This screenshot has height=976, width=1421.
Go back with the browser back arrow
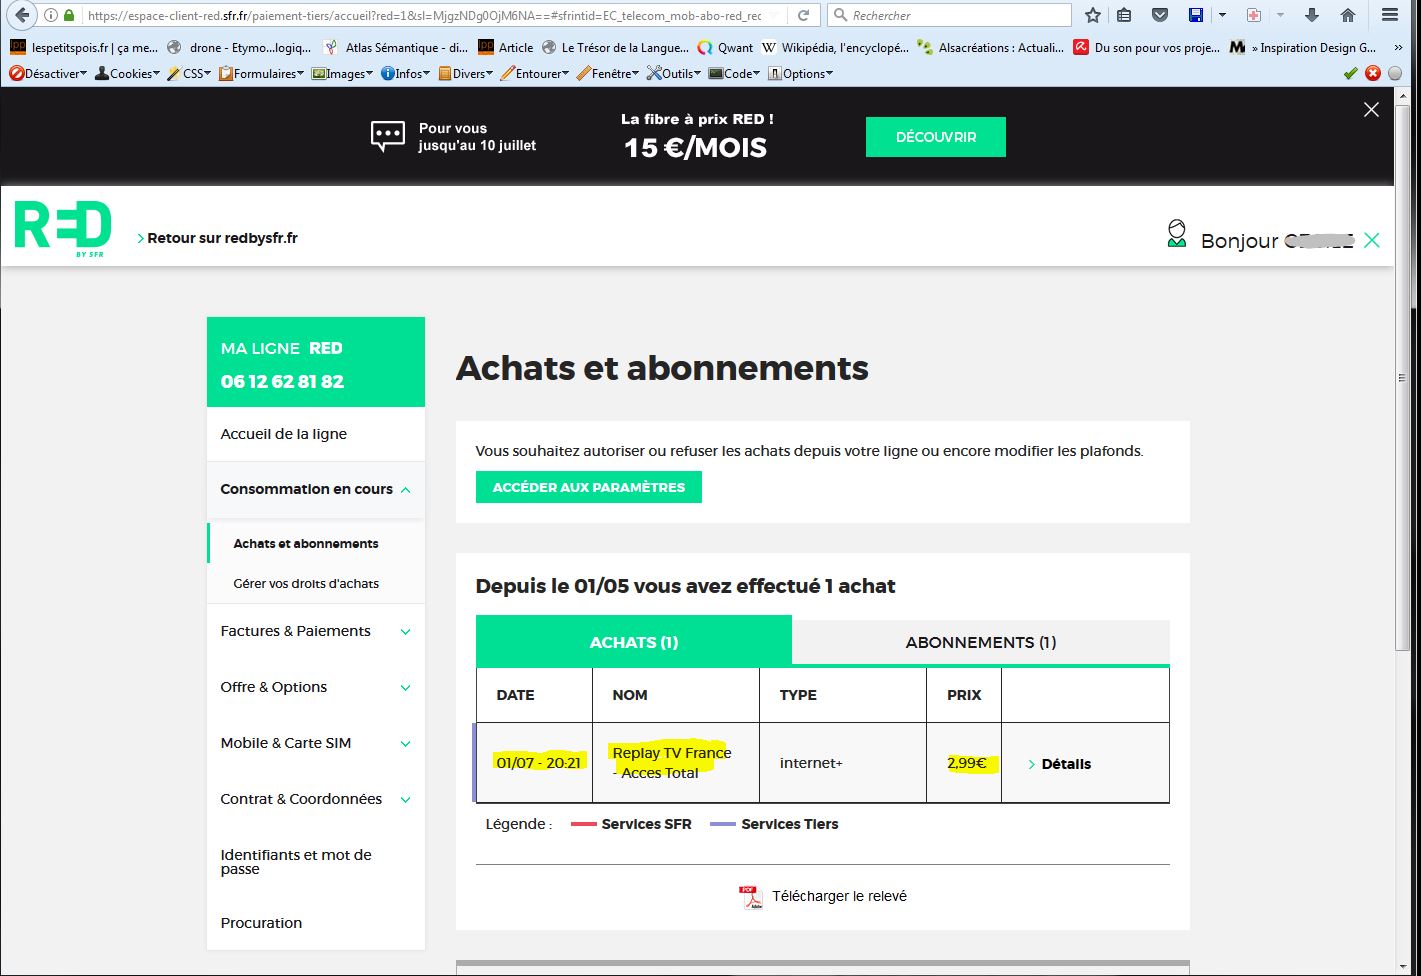pos(22,15)
